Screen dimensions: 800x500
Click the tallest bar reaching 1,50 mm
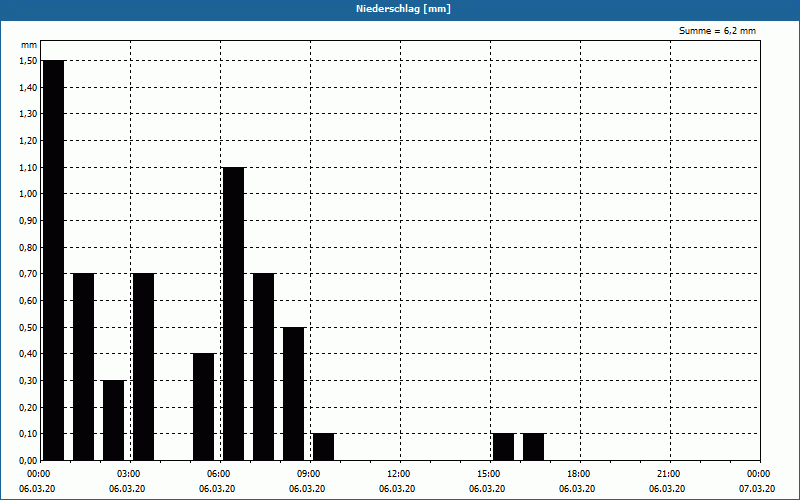pyautogui.click(x=54, y=260)
